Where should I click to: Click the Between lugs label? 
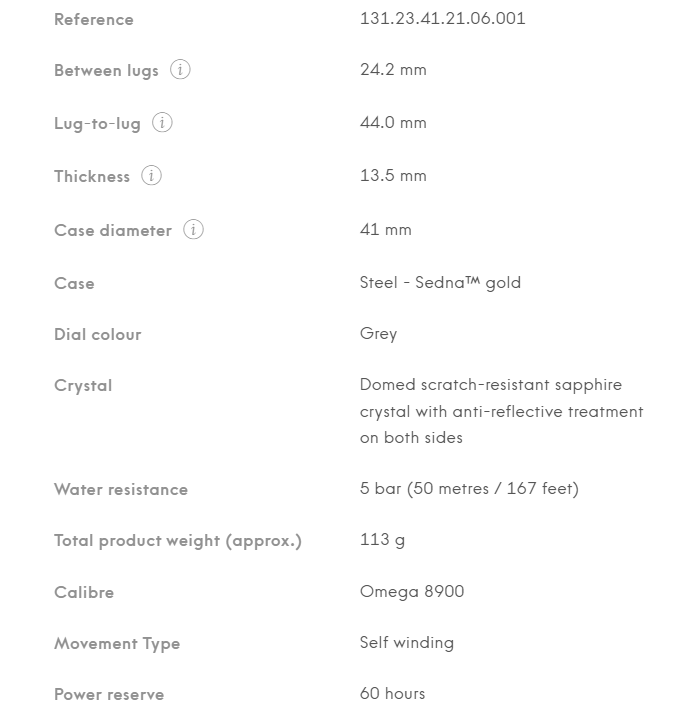106,71
